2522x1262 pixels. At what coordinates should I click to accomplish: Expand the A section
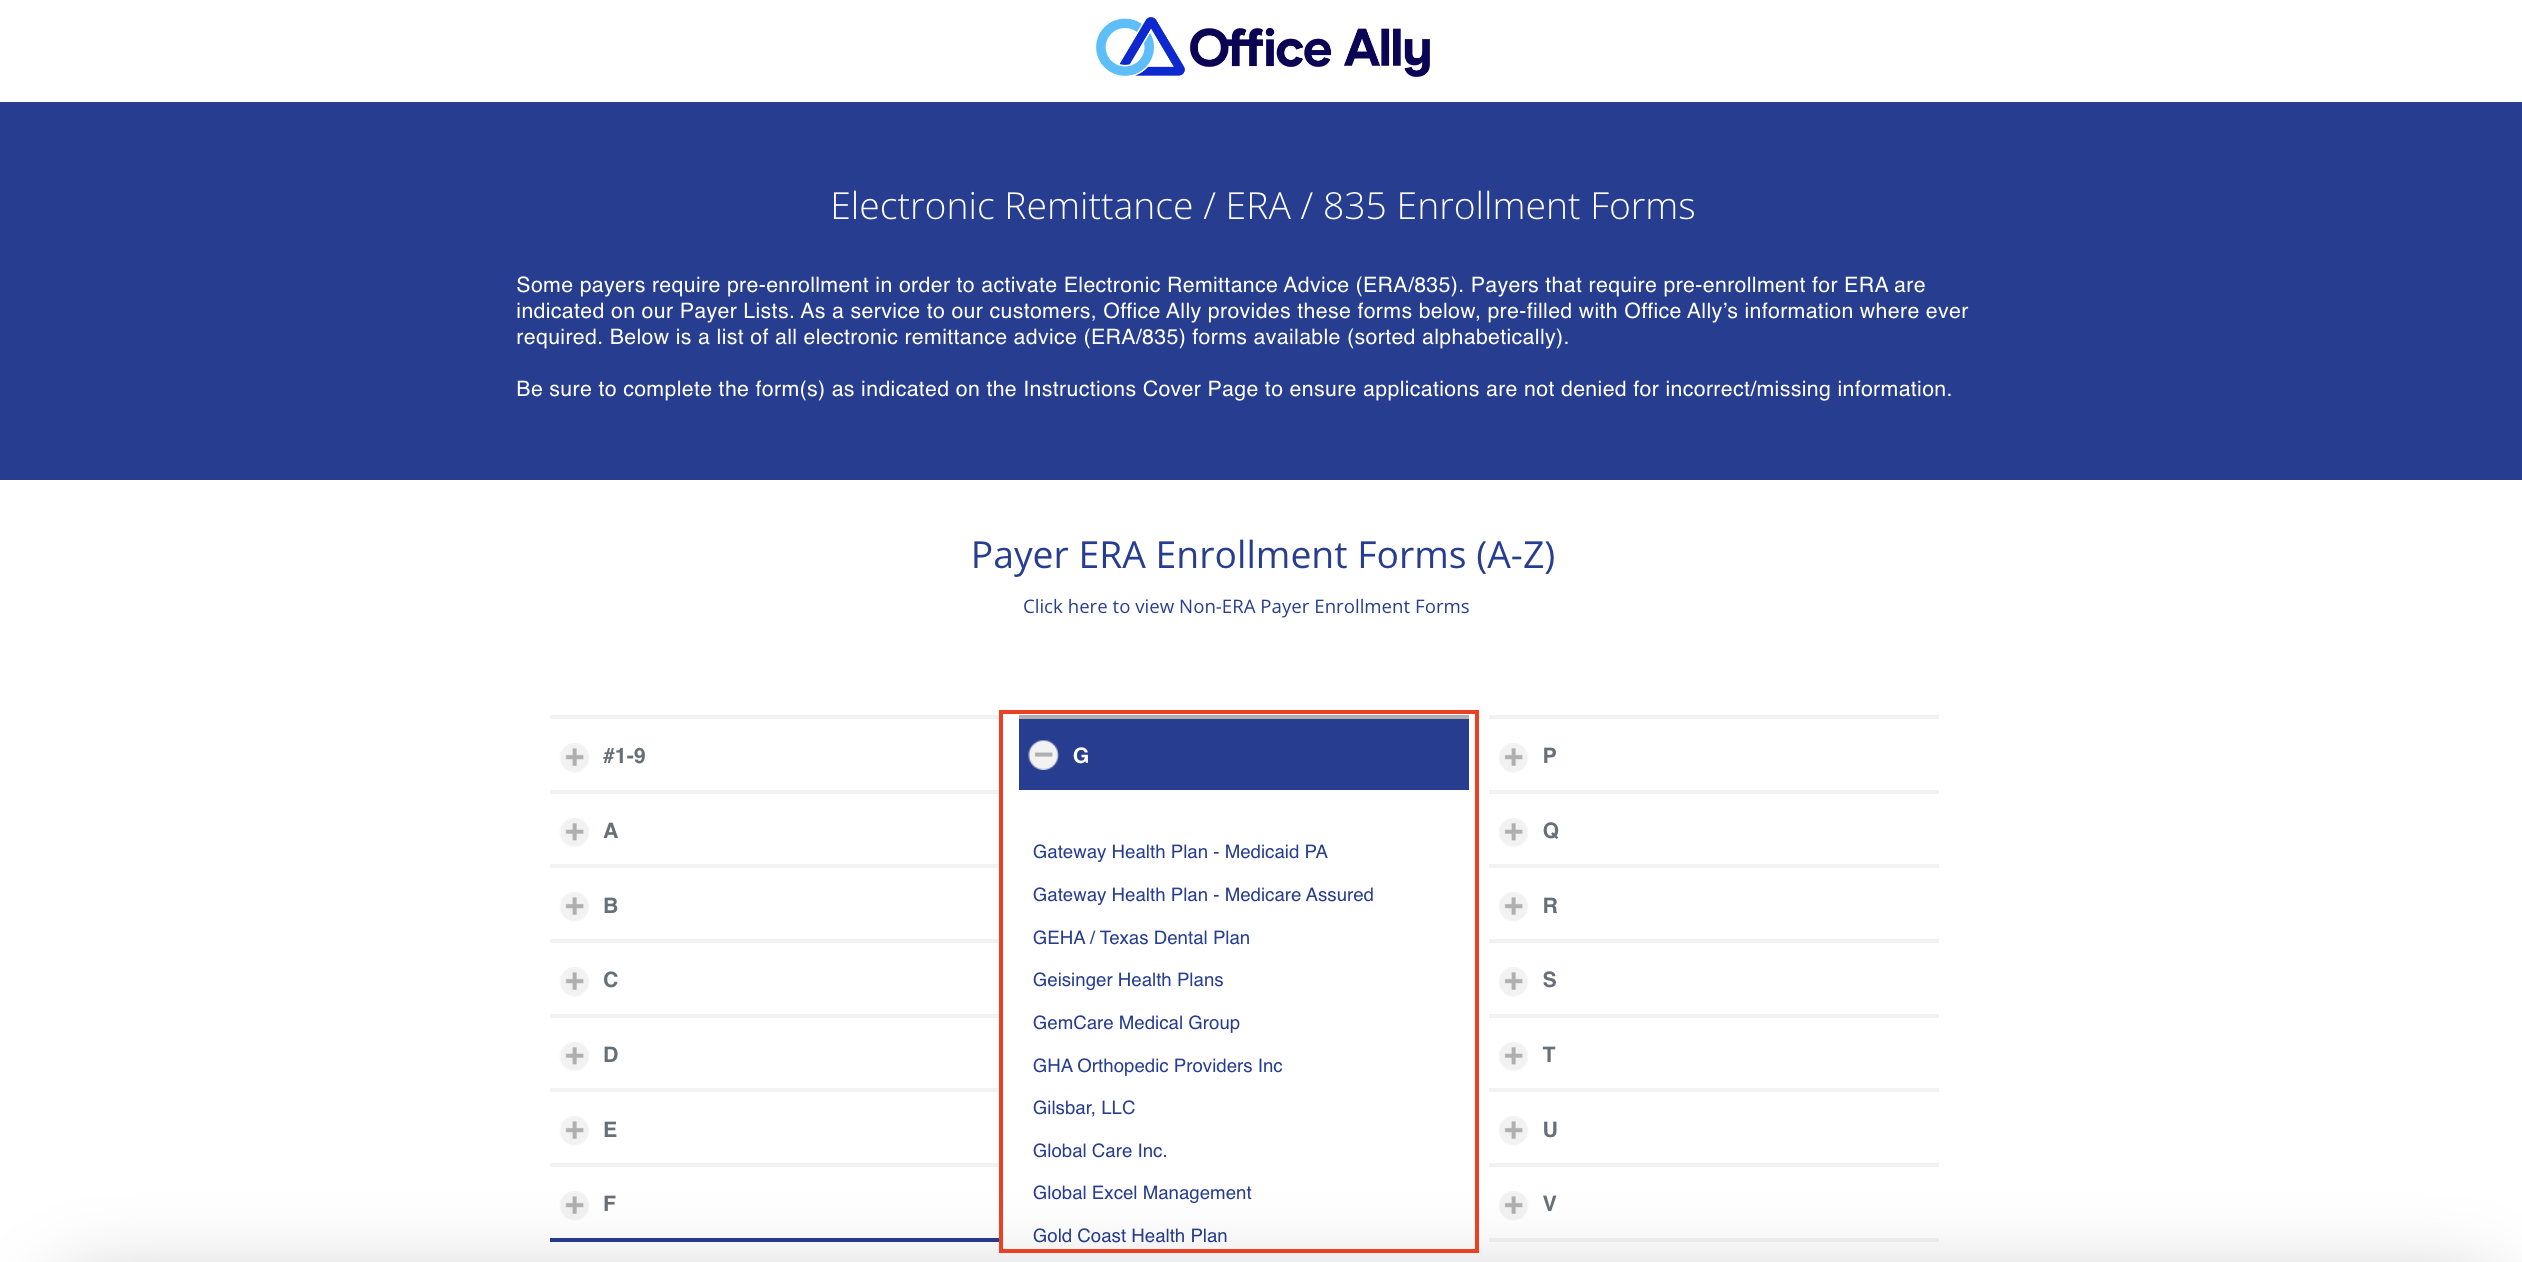pyautogui.click(x=576, y=831)
